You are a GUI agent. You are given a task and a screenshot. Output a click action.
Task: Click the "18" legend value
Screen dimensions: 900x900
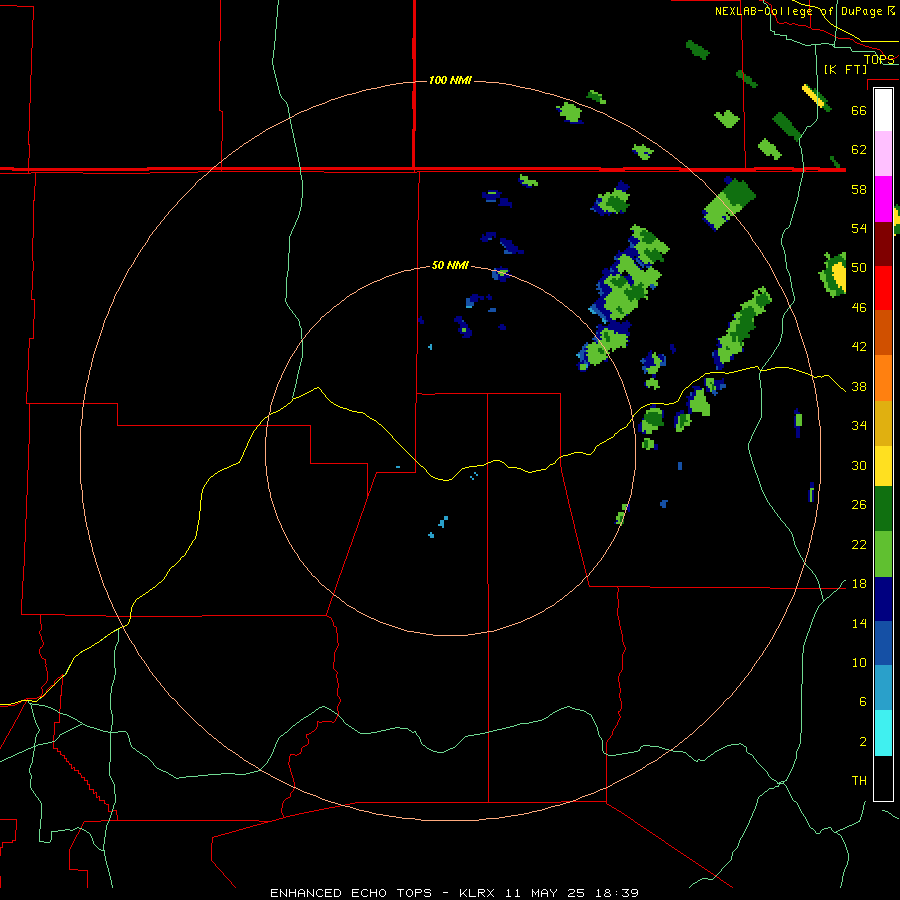click(859, 584)
